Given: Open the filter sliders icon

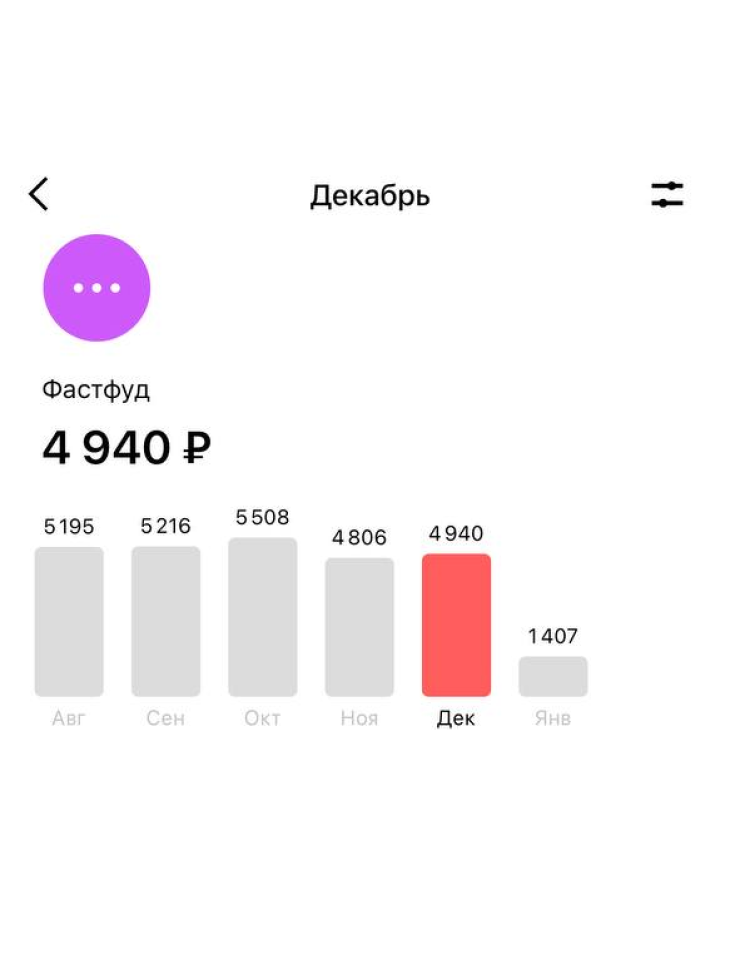Looking at the screenshot, I should tap(667, 194).
